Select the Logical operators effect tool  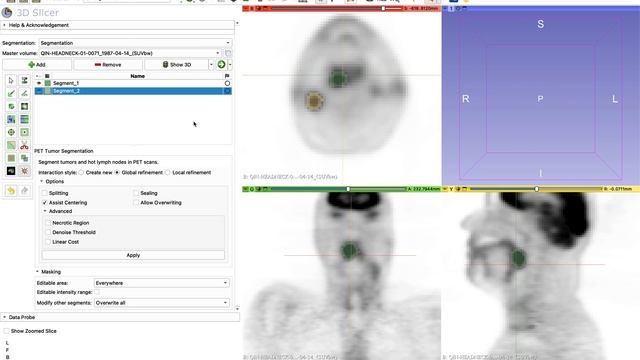point(24,158)
